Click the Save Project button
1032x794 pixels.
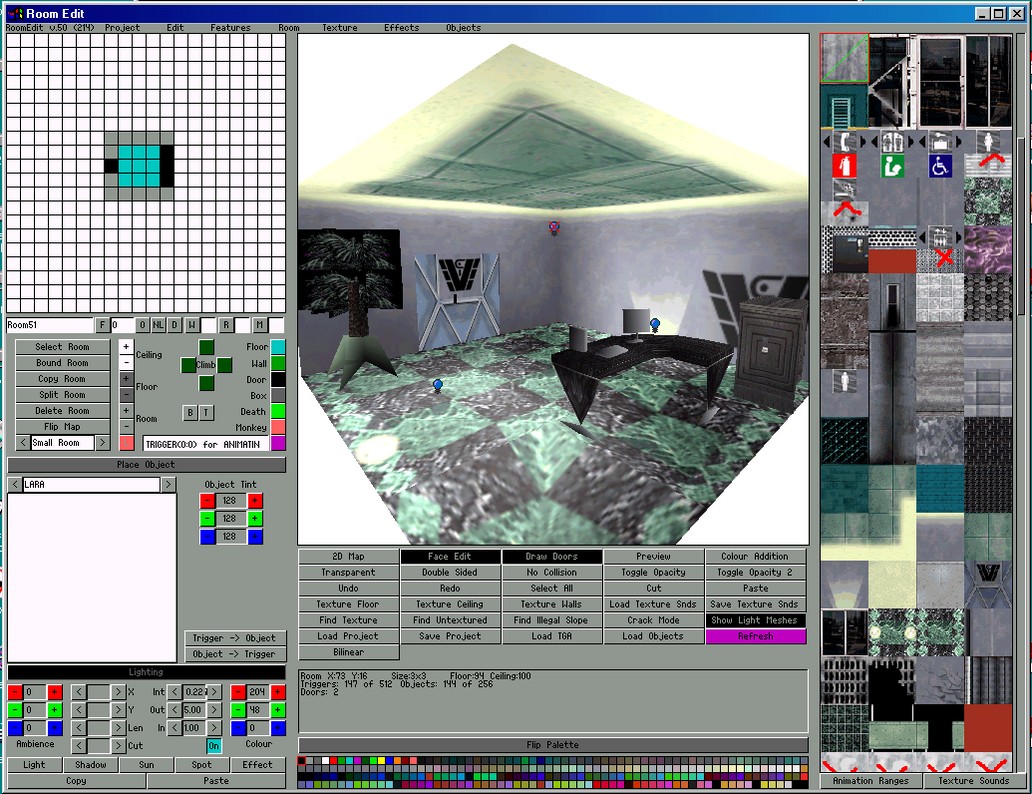point(450,637)
